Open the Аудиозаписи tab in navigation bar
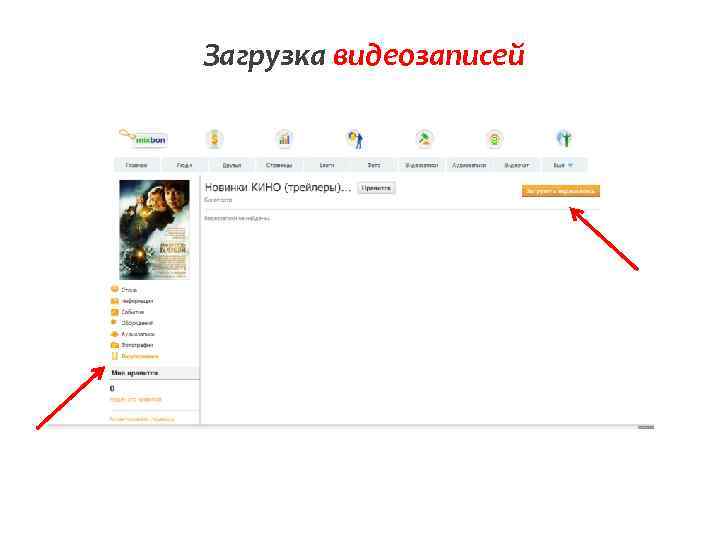720x540 pixels. click(469, 165)
